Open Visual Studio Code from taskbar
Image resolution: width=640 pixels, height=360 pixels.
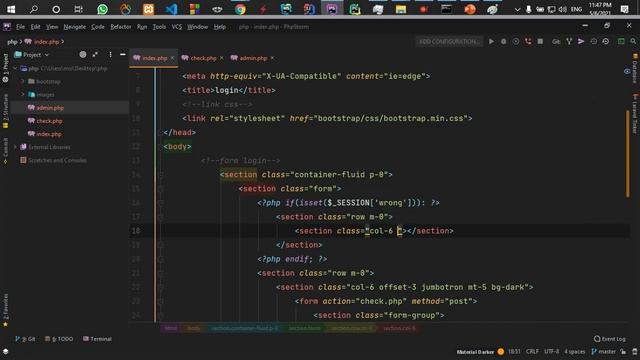[x=171, y=9]
